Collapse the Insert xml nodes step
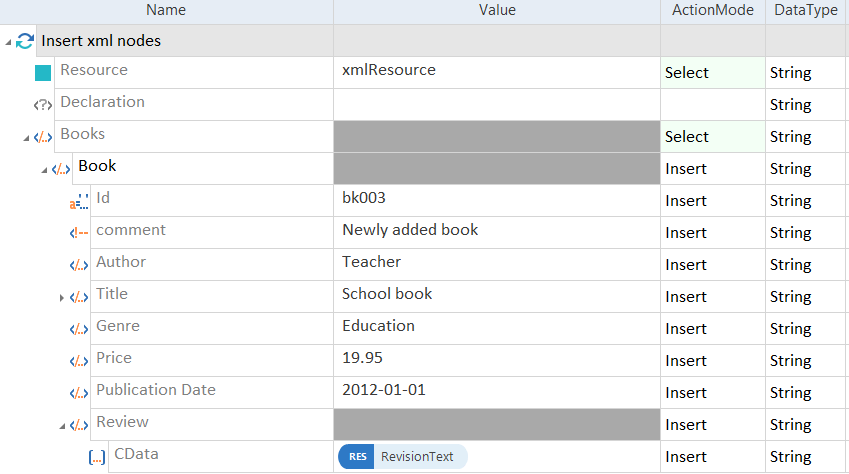The width and height of the screenshot is (849, 474). point(9,42)
